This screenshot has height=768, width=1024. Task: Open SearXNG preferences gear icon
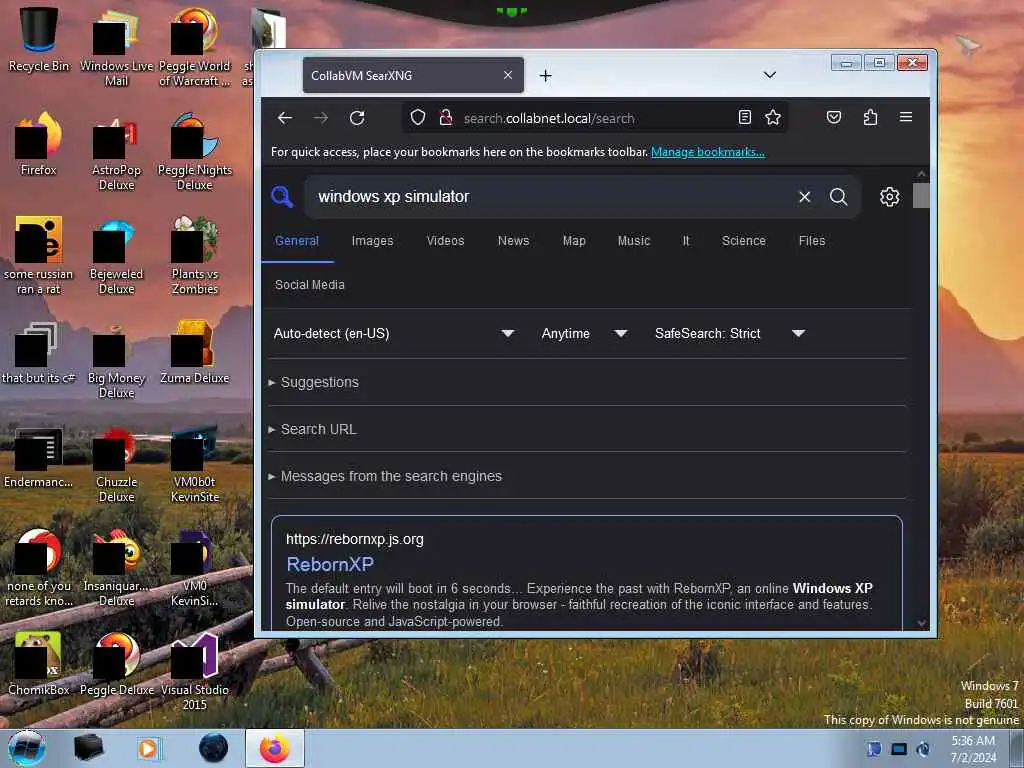point(889,197)
